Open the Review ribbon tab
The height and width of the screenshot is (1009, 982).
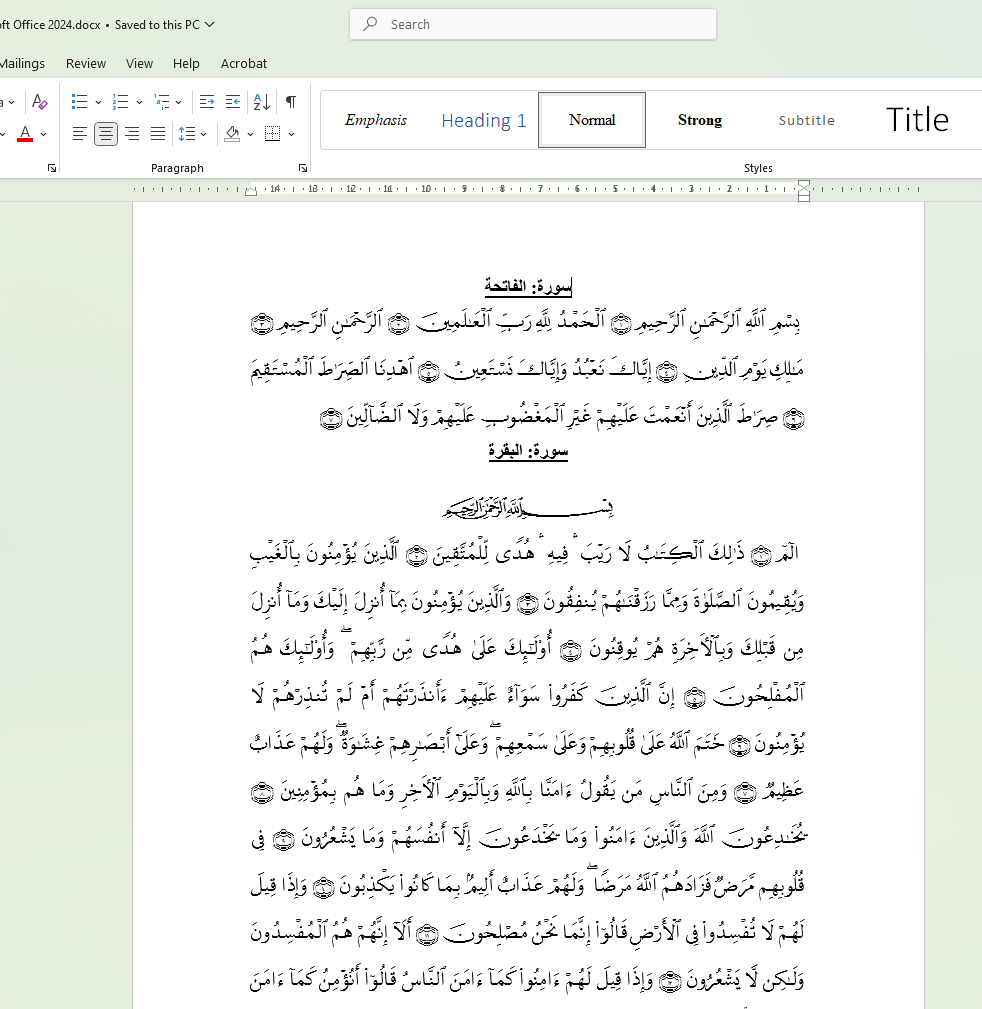86,63
